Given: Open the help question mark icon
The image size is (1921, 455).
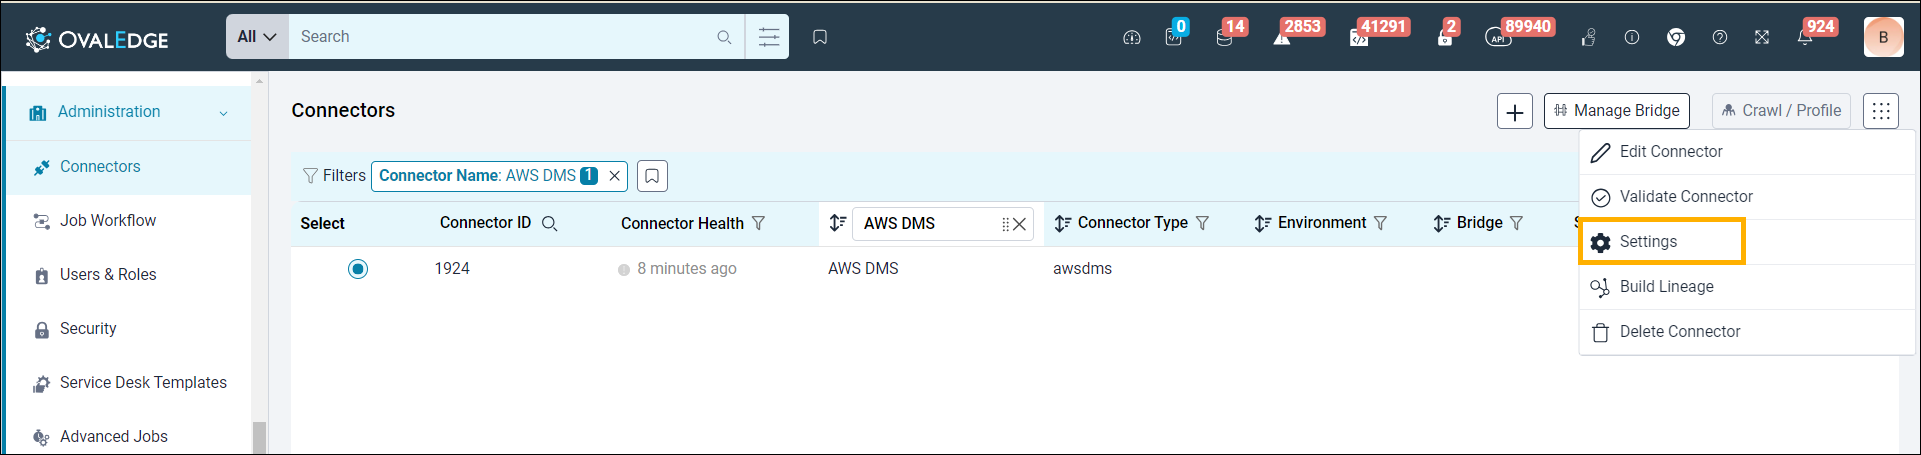Looking at the screenshot, I should pos(1720,38).
